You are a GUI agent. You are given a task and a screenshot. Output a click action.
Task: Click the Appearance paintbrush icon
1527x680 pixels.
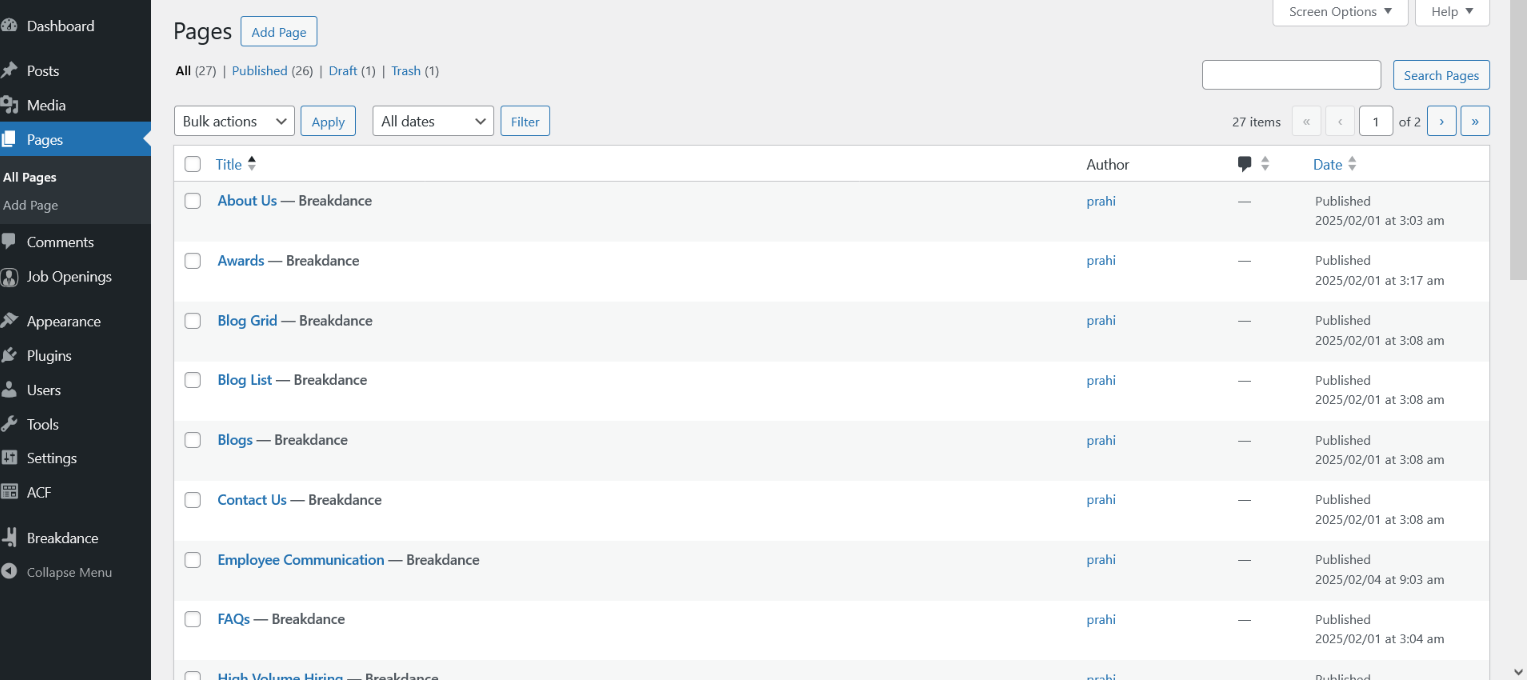pos(9,321)
